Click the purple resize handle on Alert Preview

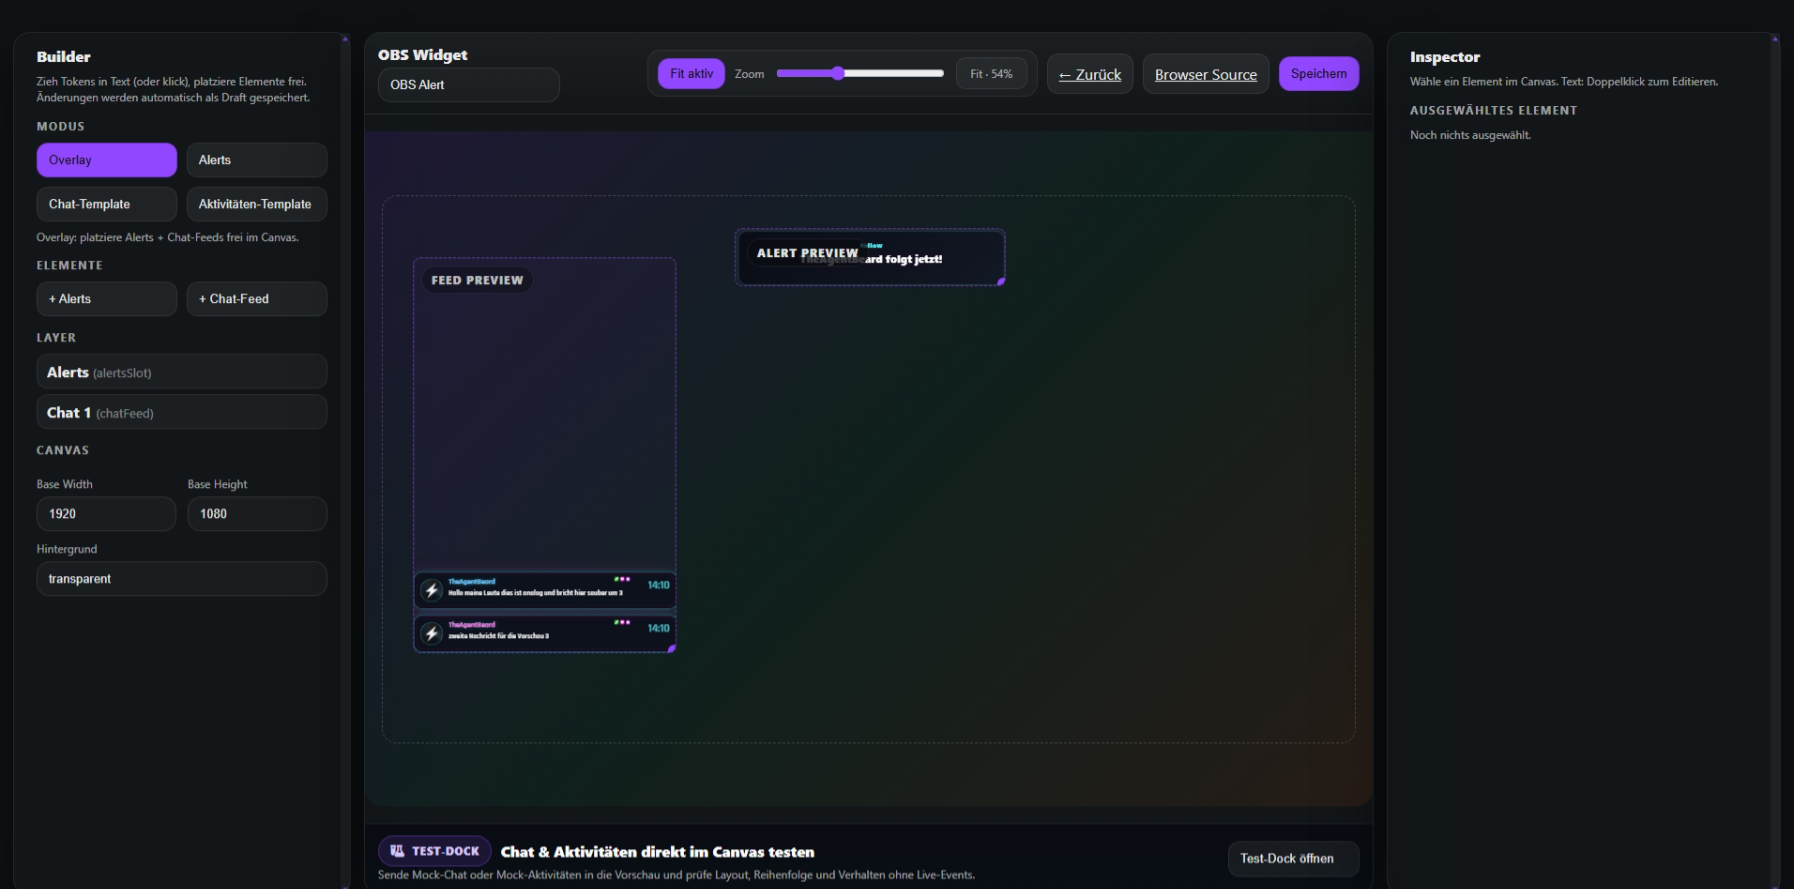tap(1001, 282)
